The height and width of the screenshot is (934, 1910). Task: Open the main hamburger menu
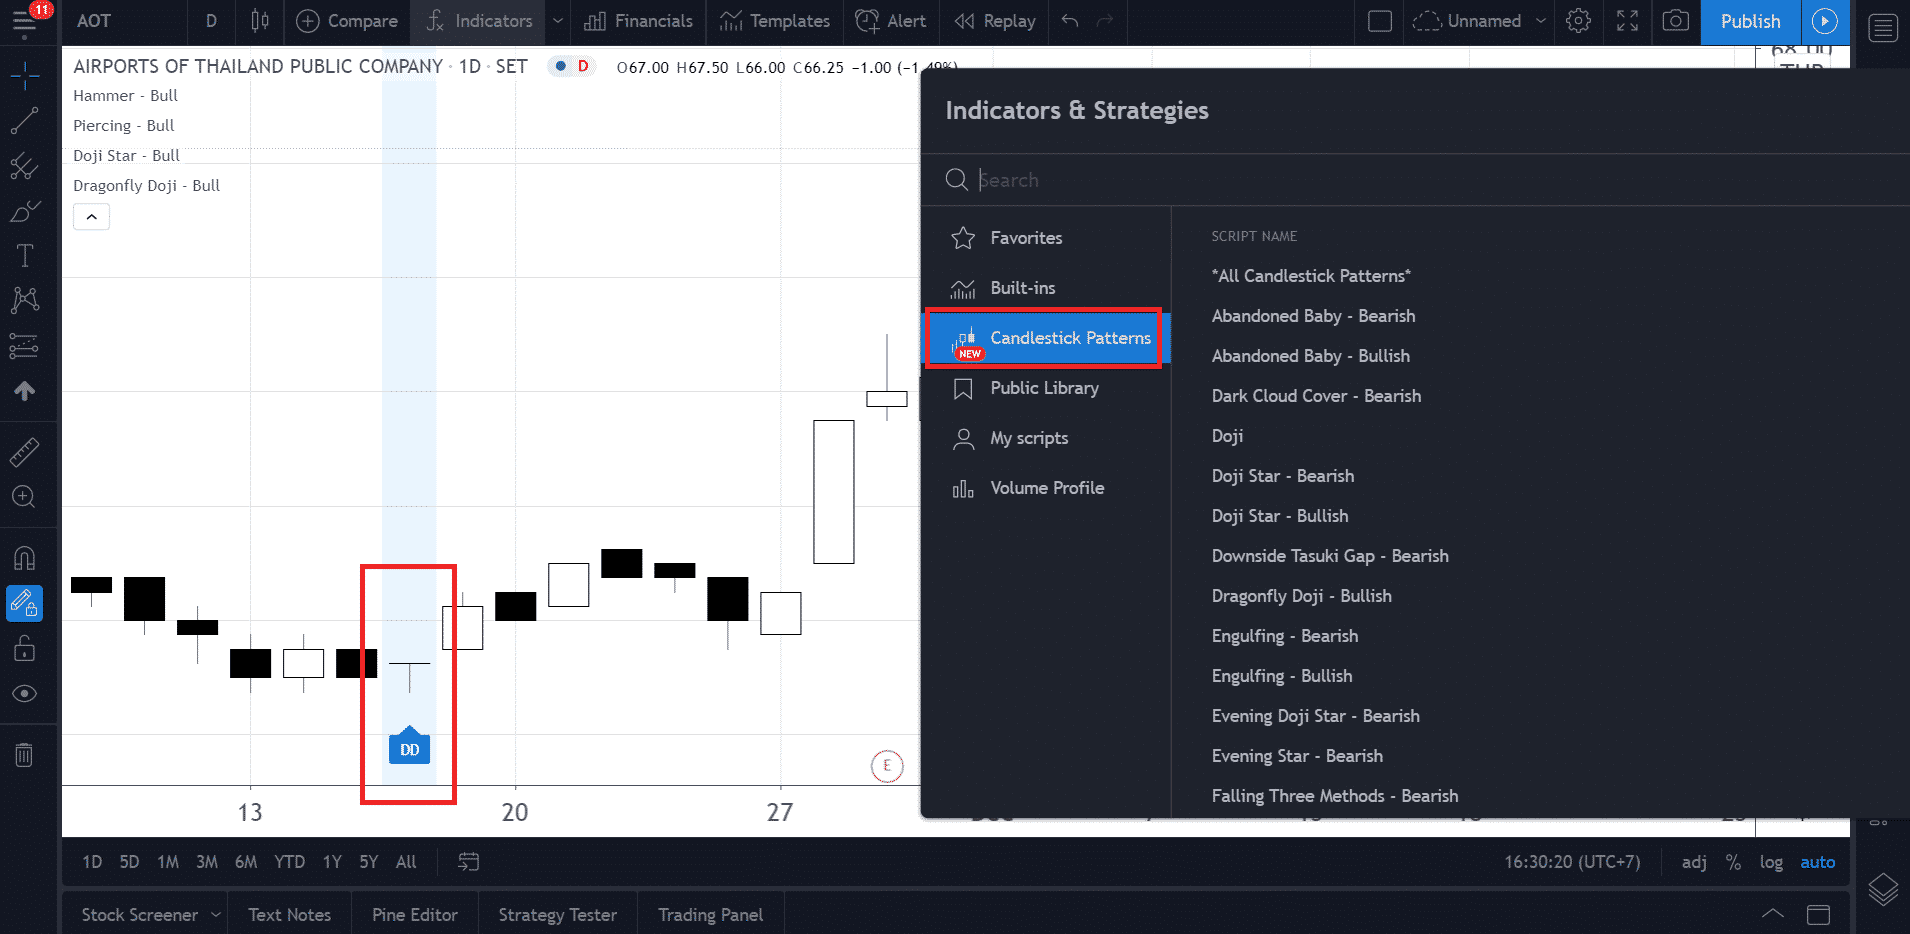pyautogui.click(x=24, y=21)
